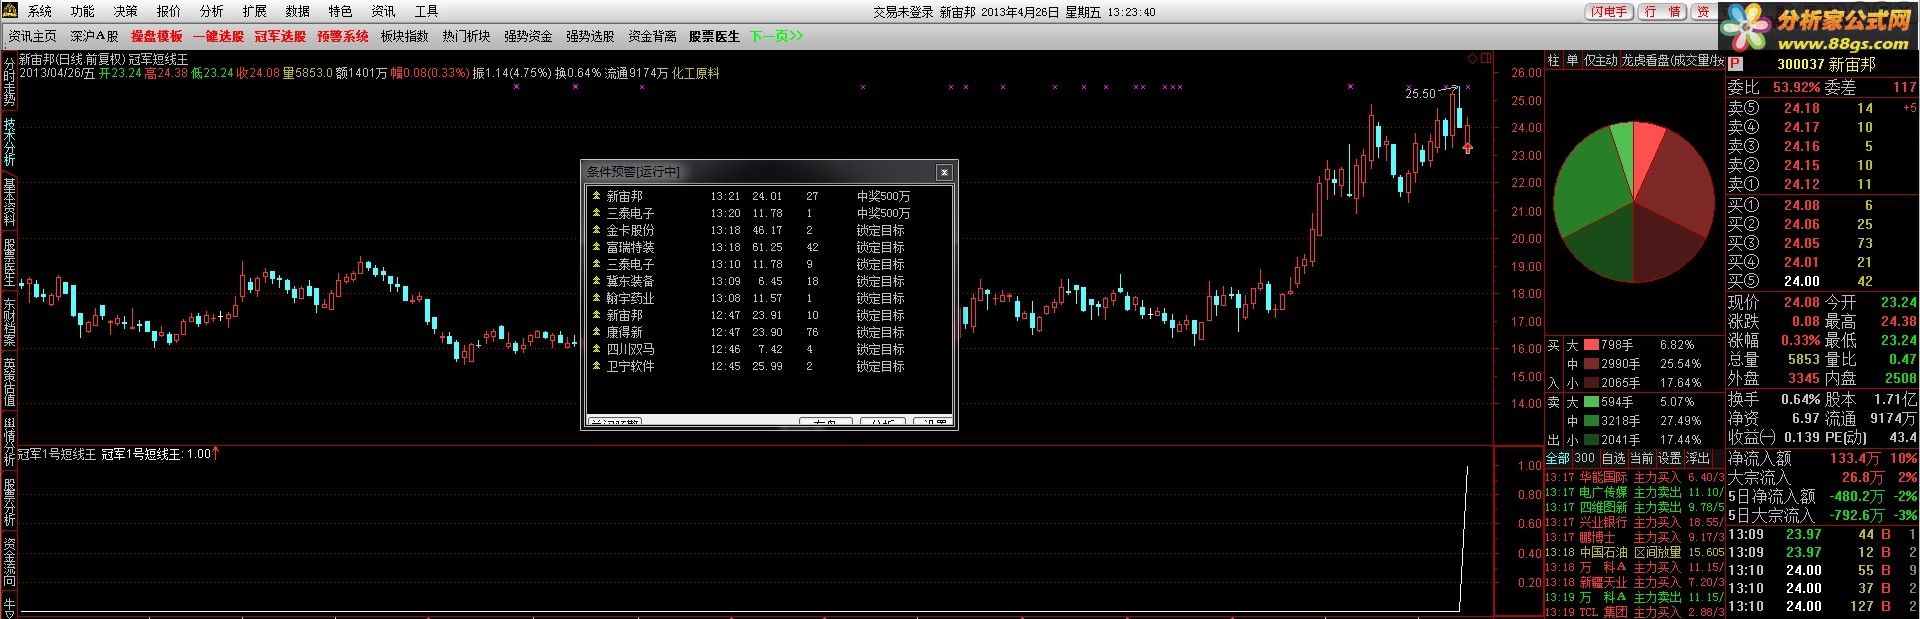Open the 数据 menu
1920x619 pixels.
pyautogui.click(x=298, y=12)
